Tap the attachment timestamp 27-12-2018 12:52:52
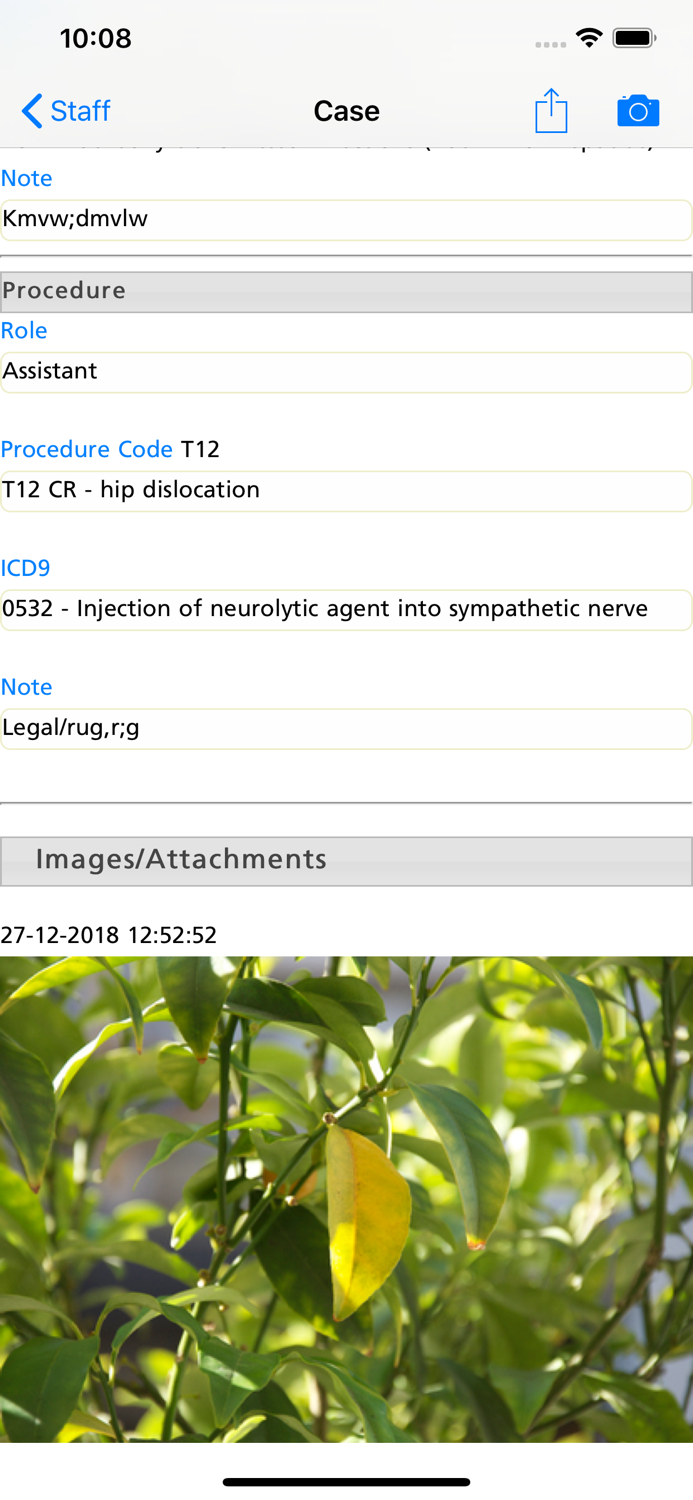The height and width of the screenshot is (1500, 693). coord(110,934)
